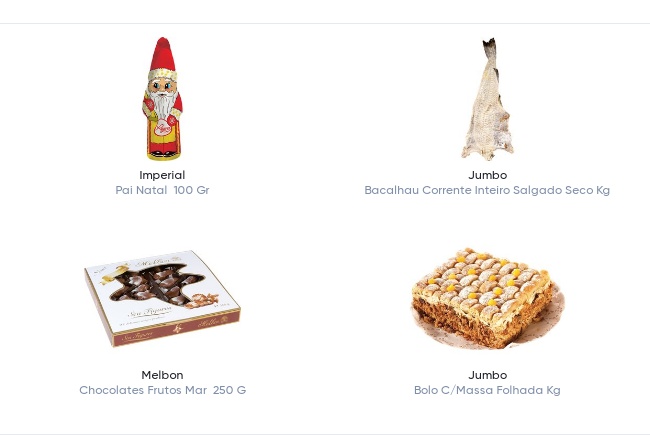
Task: Click the Imperial brand name
Action: [162, 175]
